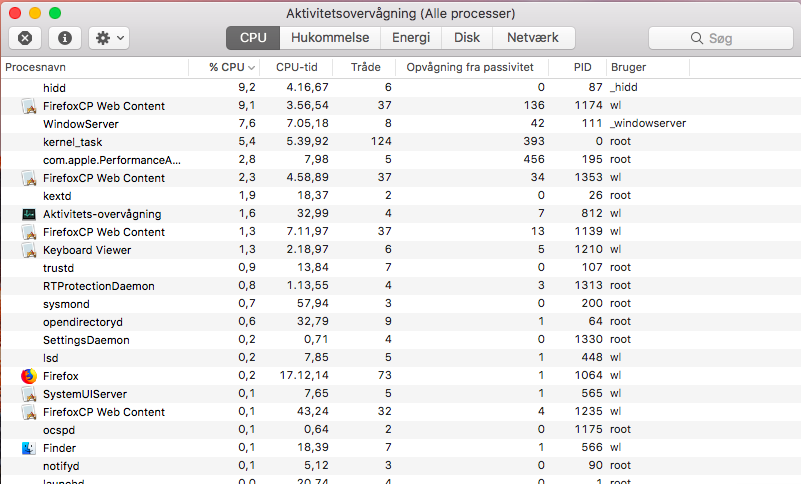Open process info with the i icon

click(x=65, y=38)
